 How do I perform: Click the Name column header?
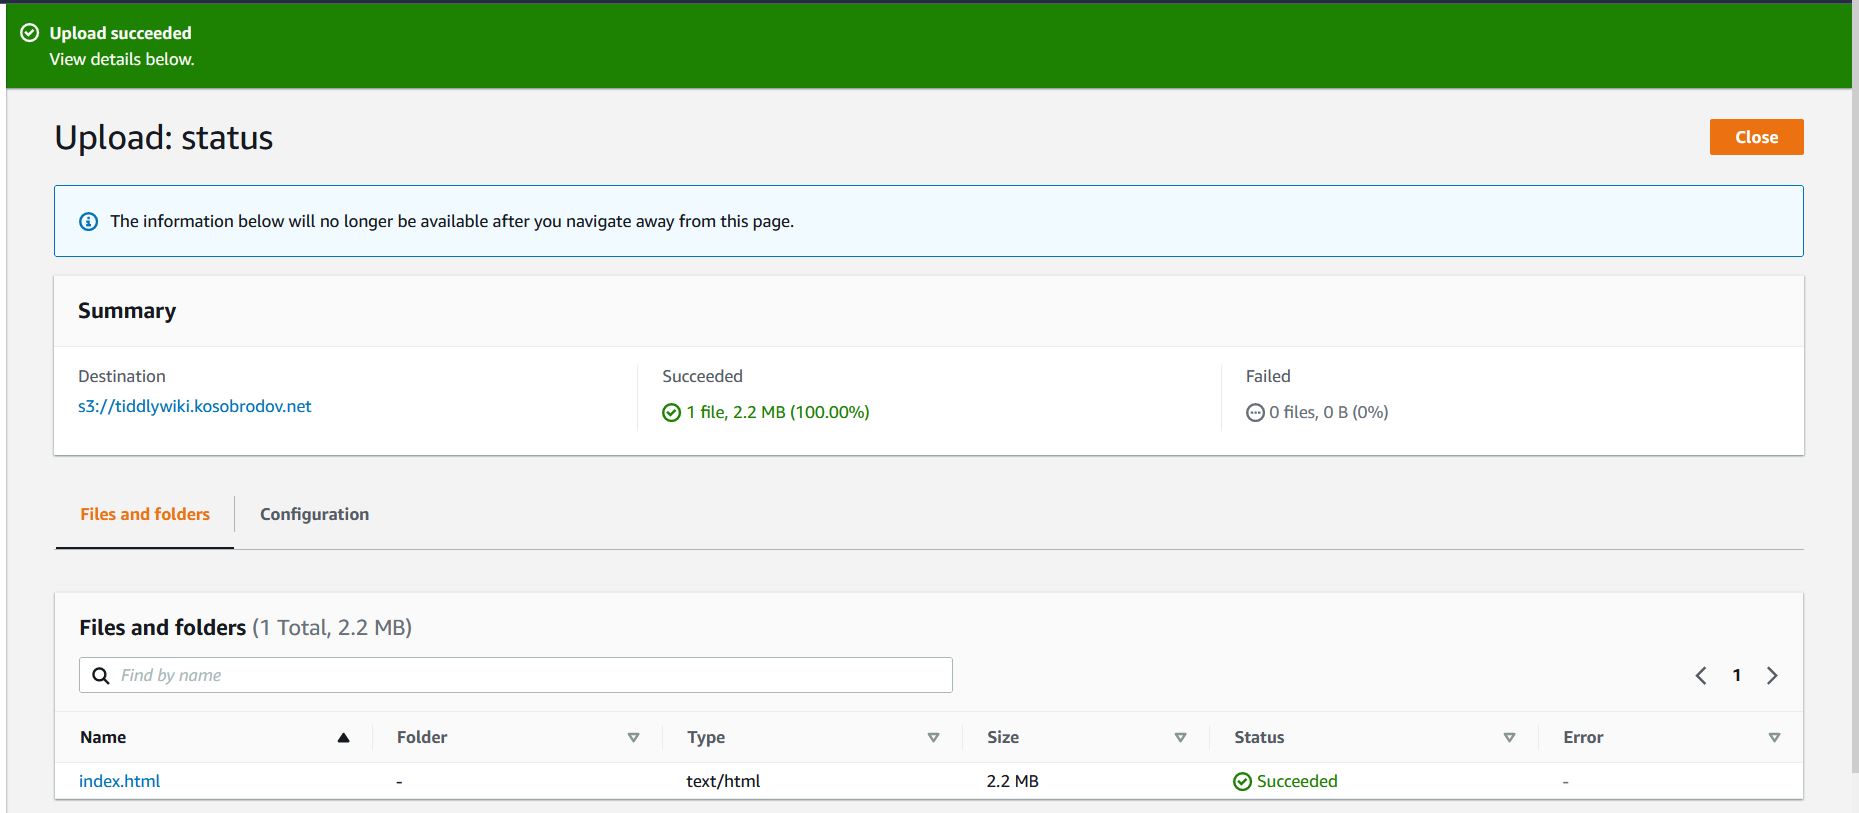coord(103,737)
